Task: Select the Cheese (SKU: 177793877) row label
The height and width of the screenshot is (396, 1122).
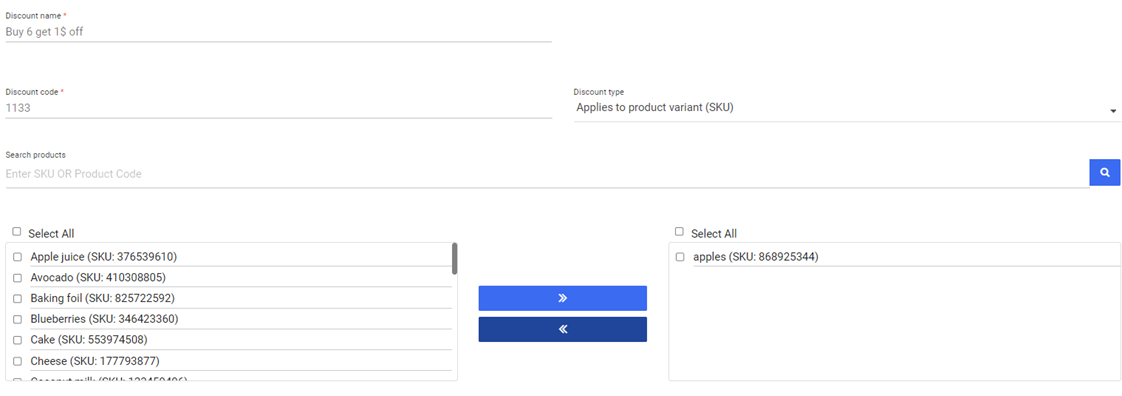Action: (95, 361)
